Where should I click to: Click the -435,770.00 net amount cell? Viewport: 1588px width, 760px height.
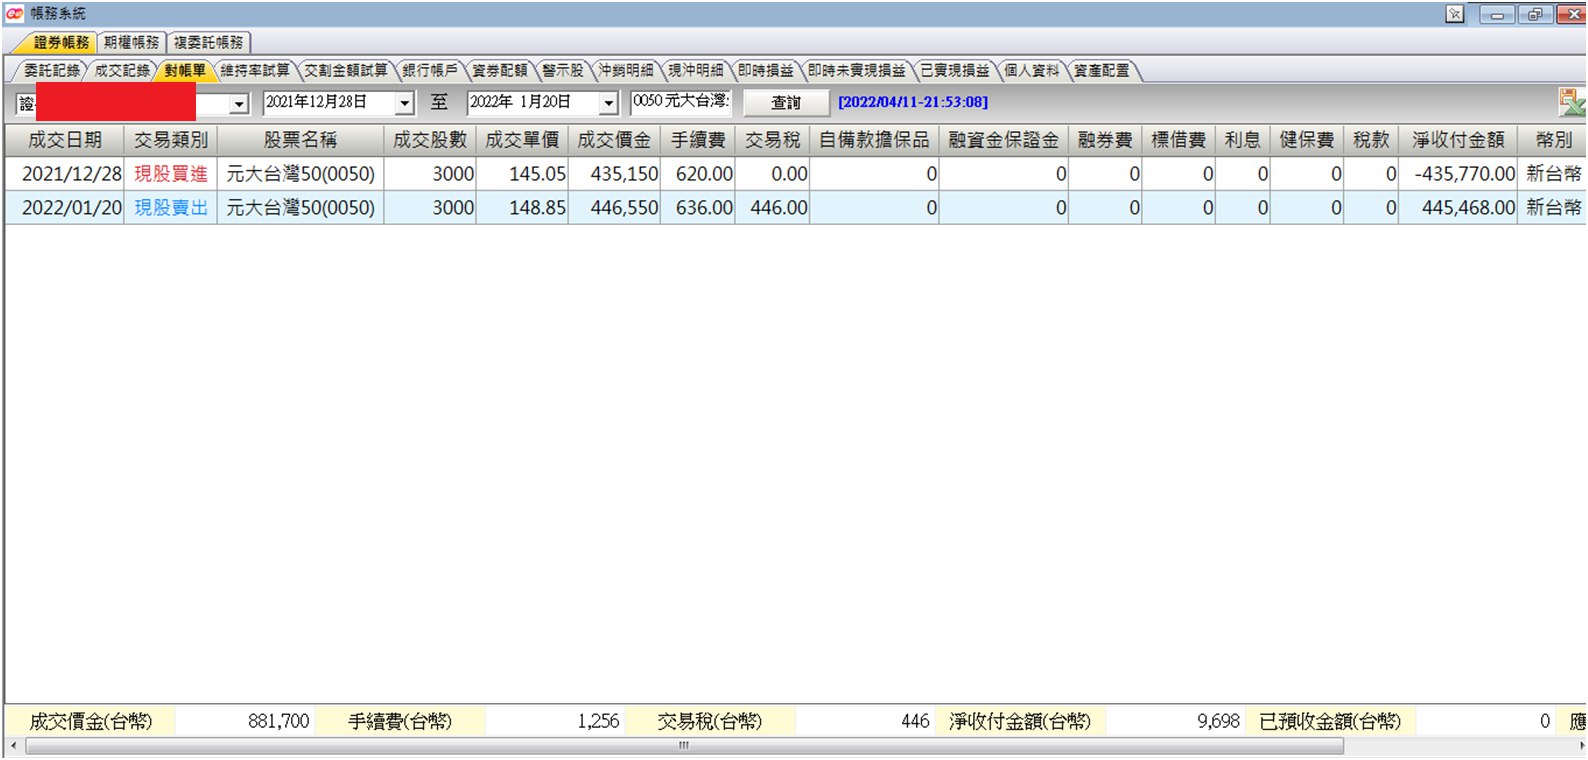point(1458,174)
